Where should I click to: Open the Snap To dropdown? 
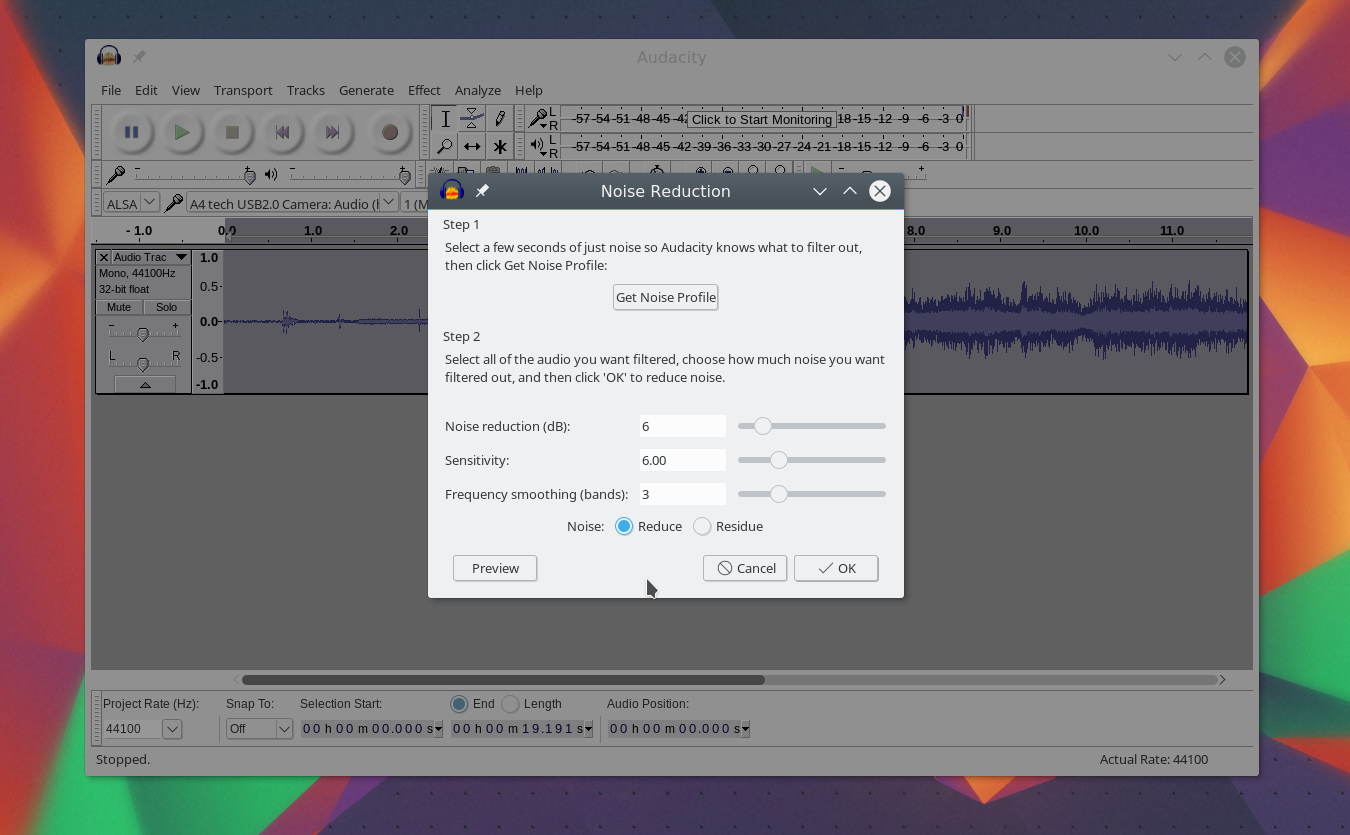click(x=258, y=728)
